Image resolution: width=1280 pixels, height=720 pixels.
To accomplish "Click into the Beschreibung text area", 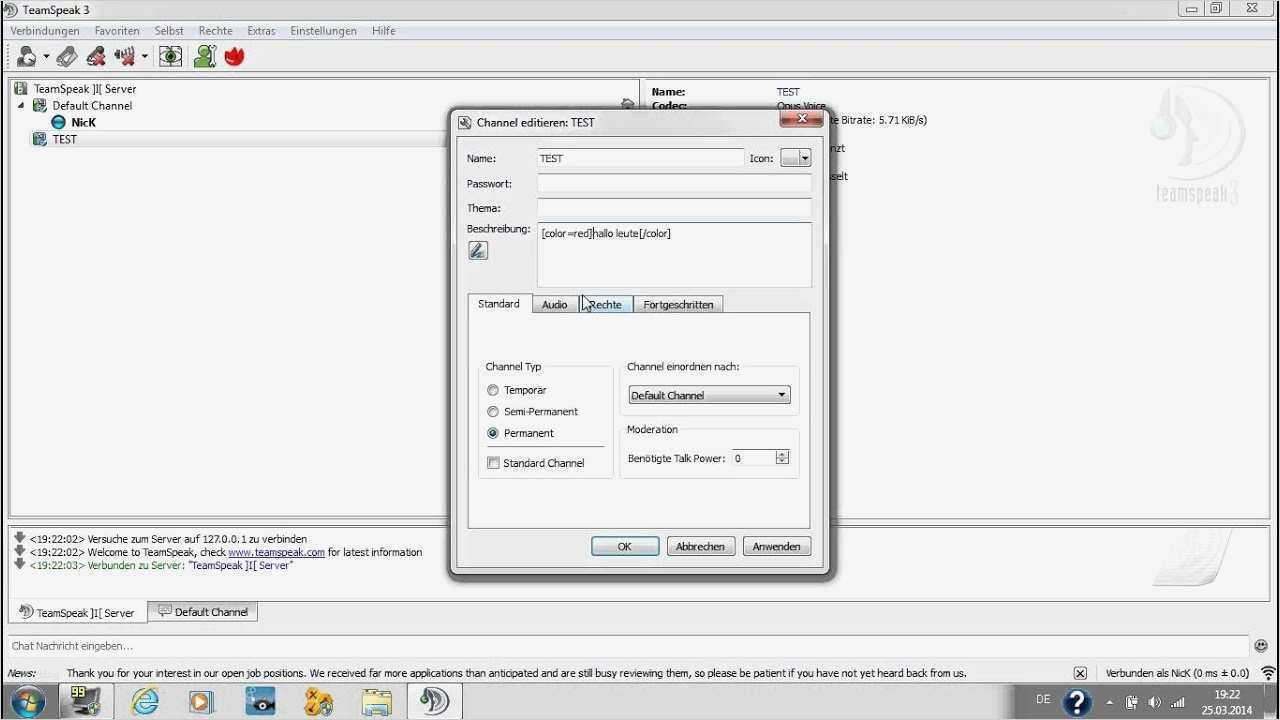I will 674,255.
